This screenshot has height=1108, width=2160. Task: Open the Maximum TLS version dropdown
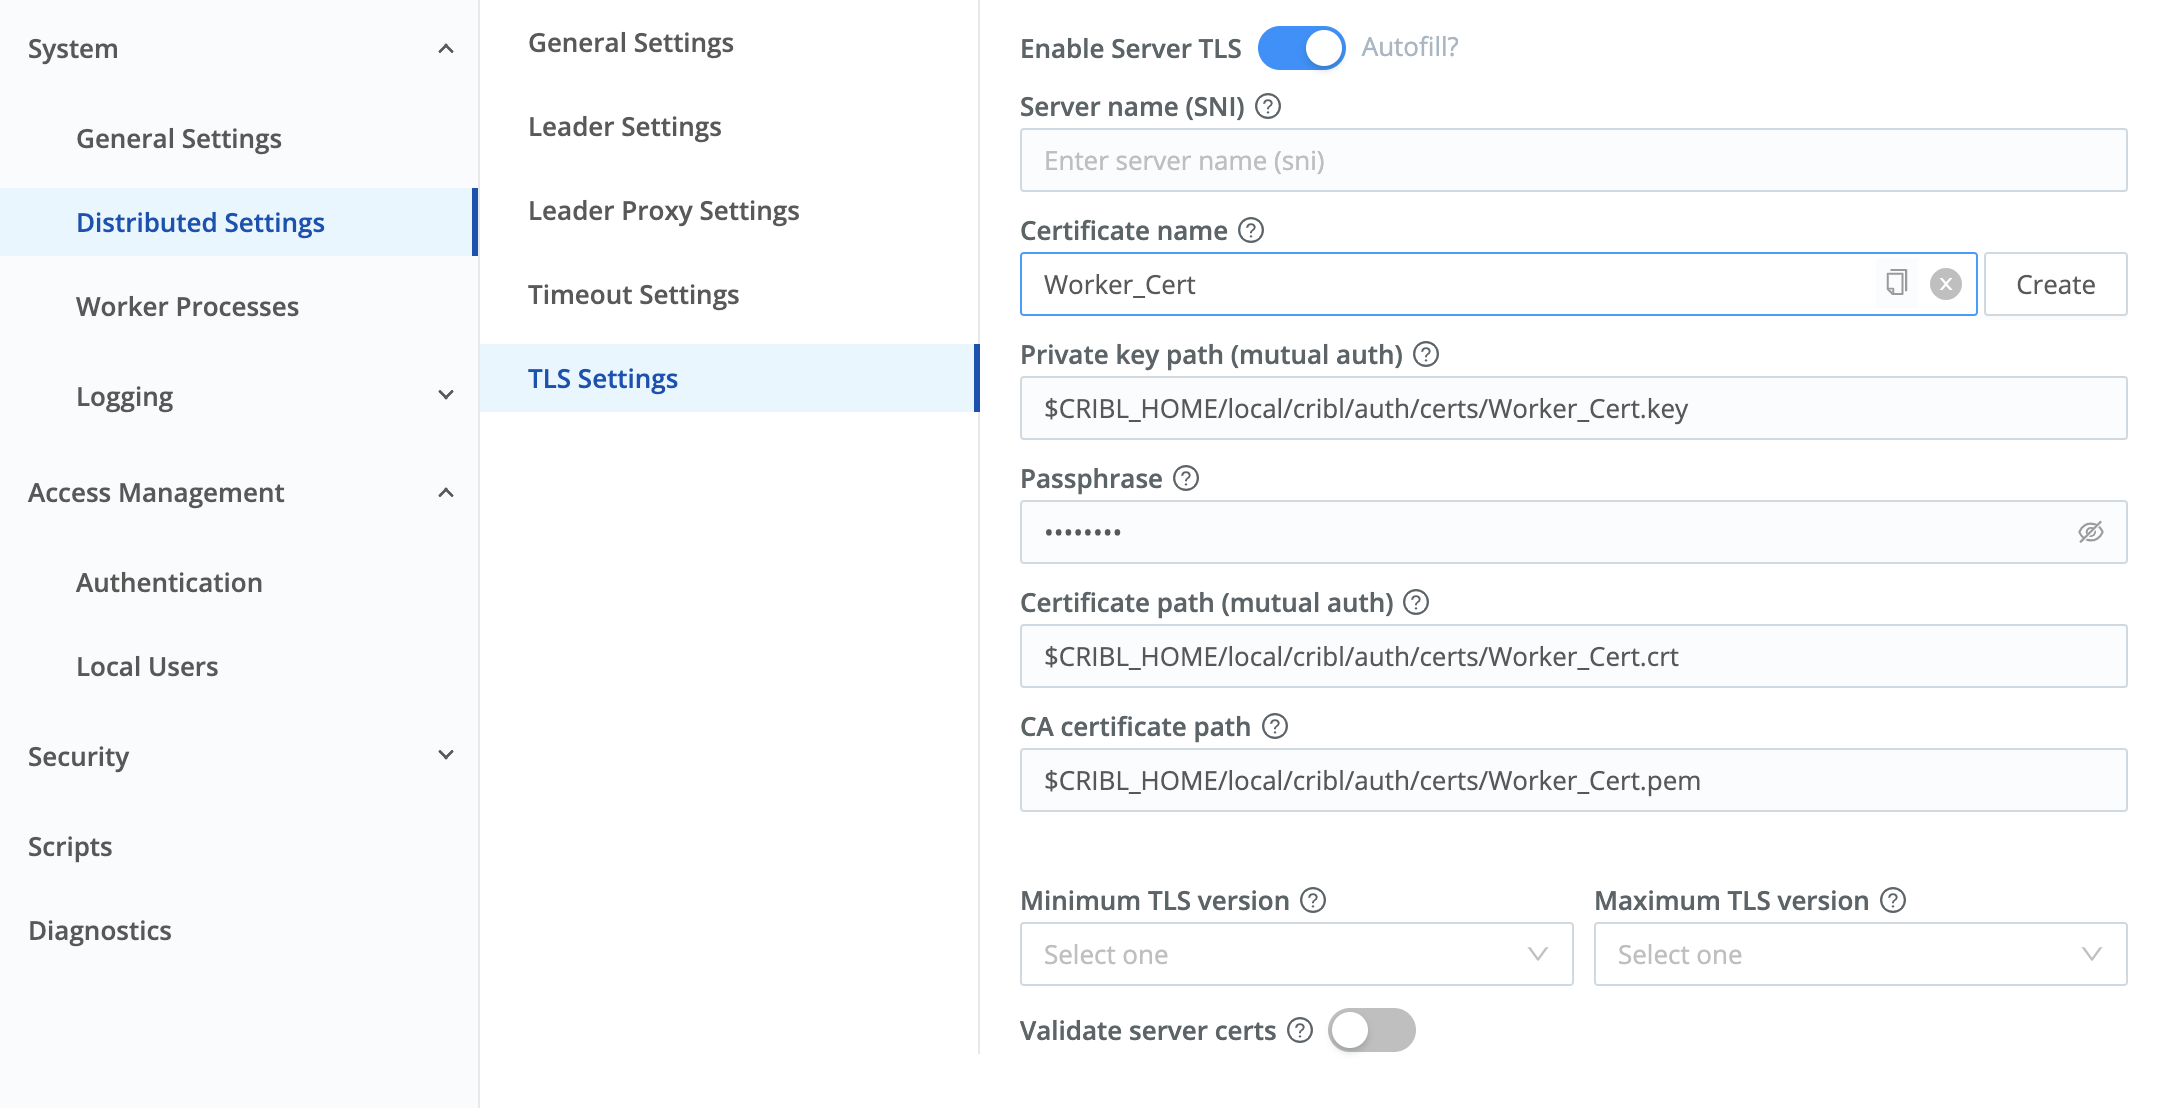[x=1860, y=954]
